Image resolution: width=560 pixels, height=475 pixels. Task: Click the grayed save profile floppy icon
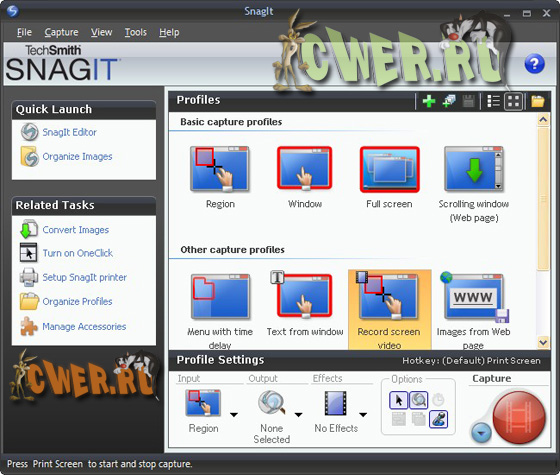pyautogui.click(x=468, y=101)
